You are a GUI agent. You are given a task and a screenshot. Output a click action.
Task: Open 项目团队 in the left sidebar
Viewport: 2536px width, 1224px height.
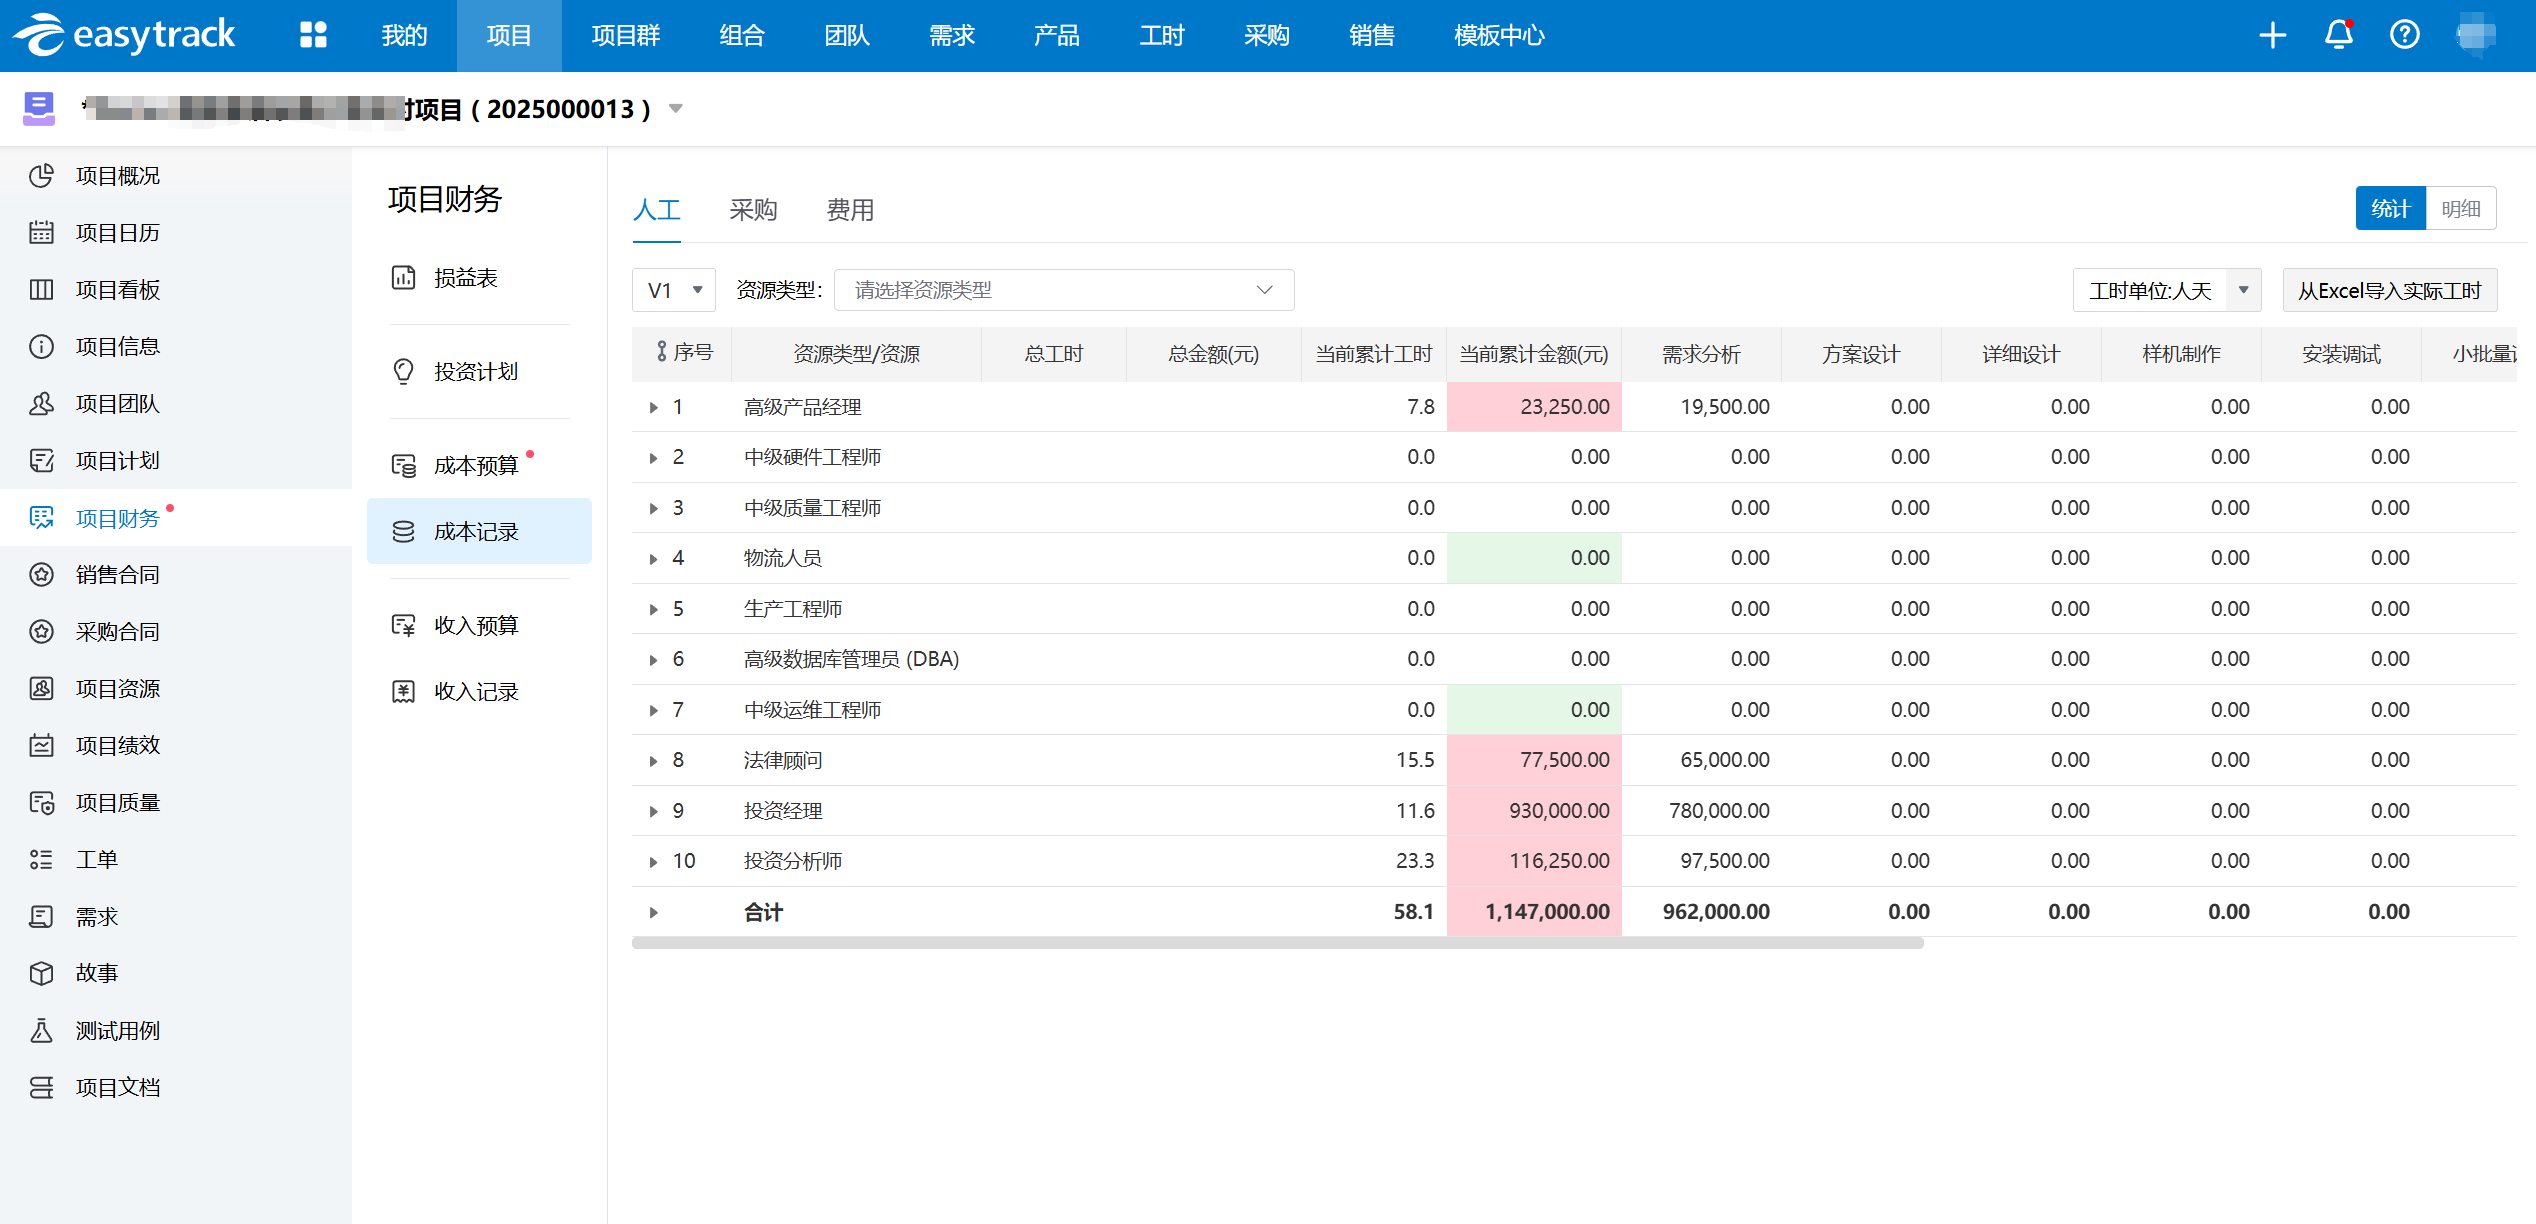117,404
